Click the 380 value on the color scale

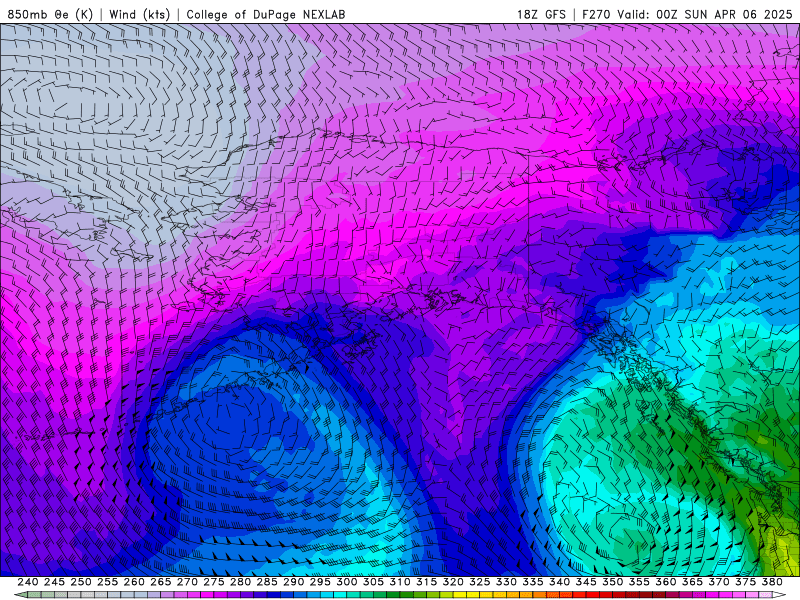tap(772, 582)
